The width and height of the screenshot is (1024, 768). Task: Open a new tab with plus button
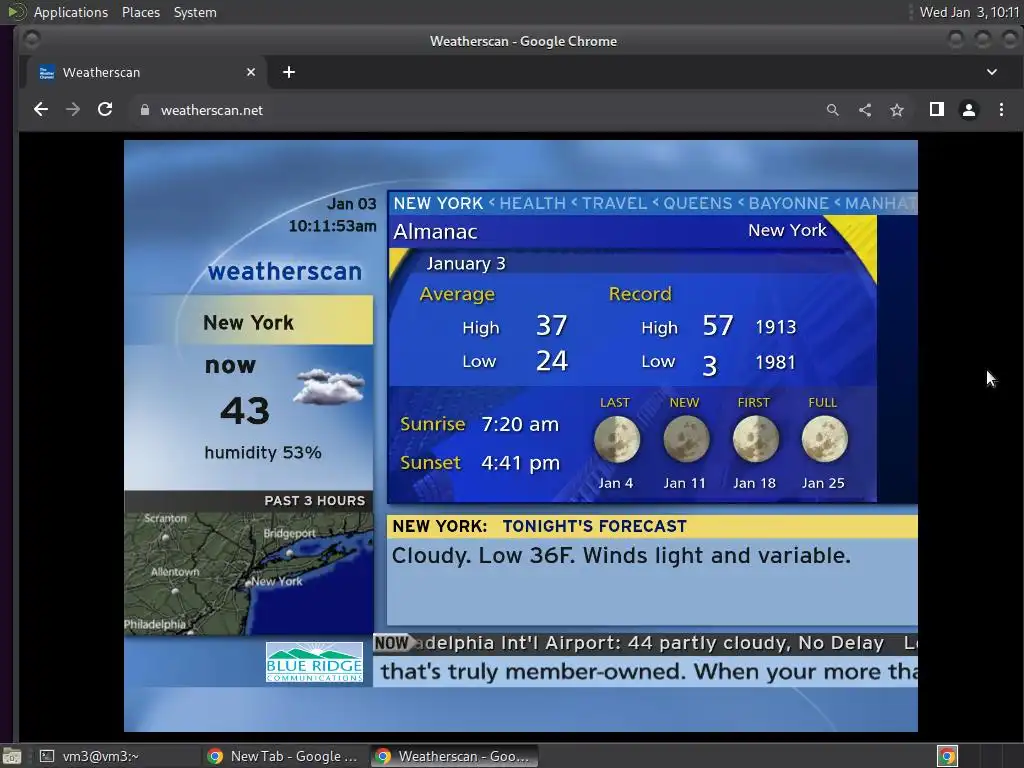[289, 72]
